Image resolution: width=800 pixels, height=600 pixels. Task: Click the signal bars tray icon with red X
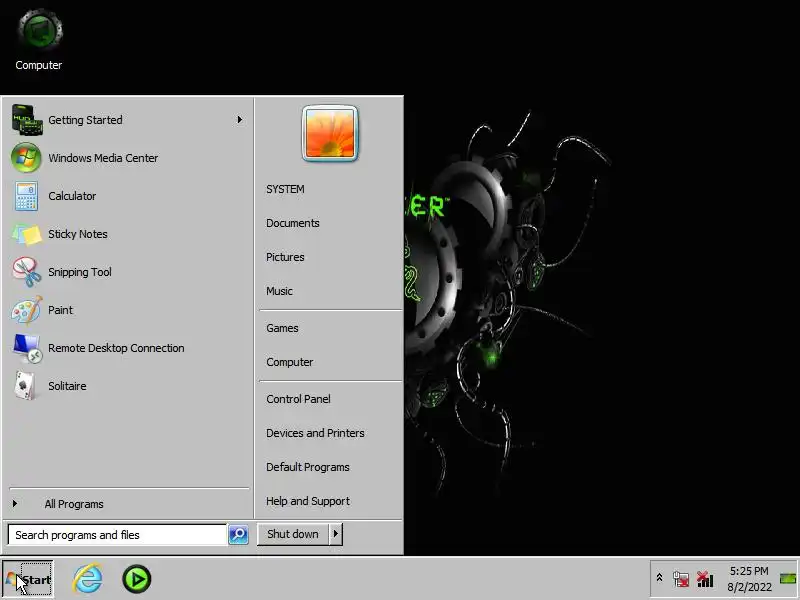click(705, 579)
